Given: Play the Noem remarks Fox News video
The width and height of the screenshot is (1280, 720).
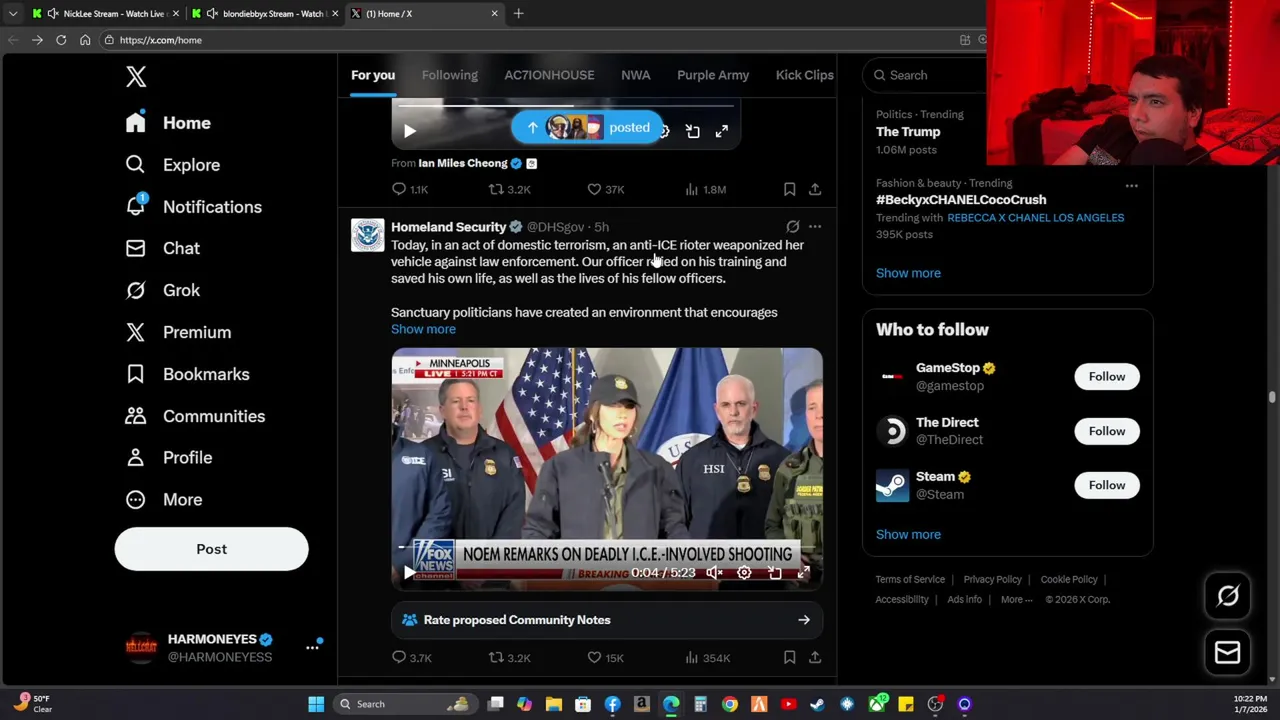Looking at the screenshot, I should point(409,573).
